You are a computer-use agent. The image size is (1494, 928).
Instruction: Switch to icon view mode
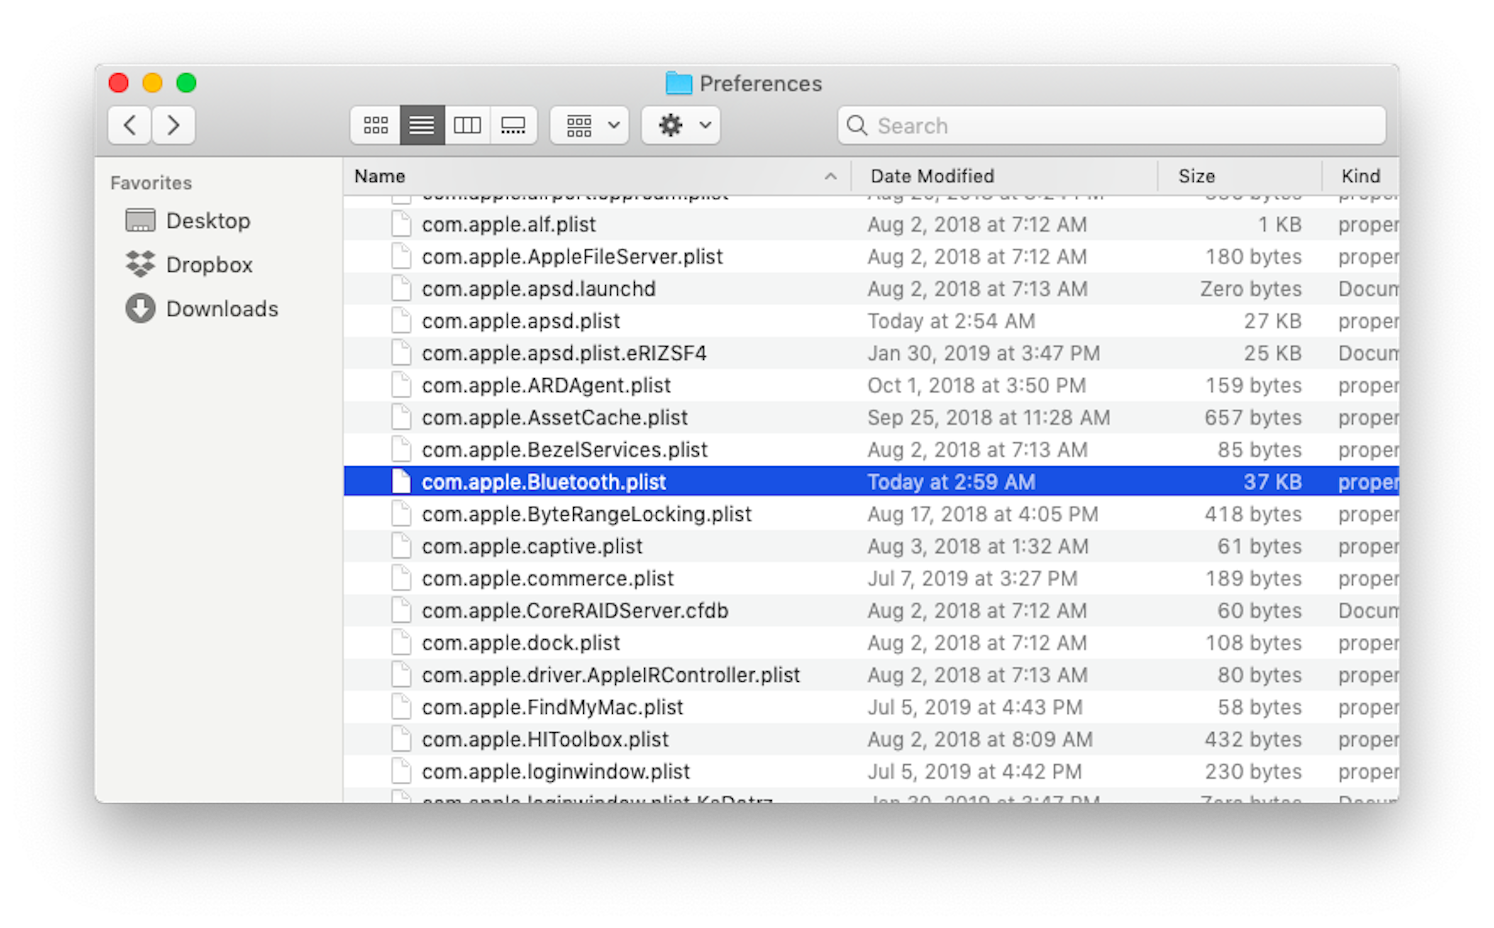coord(375,125)
